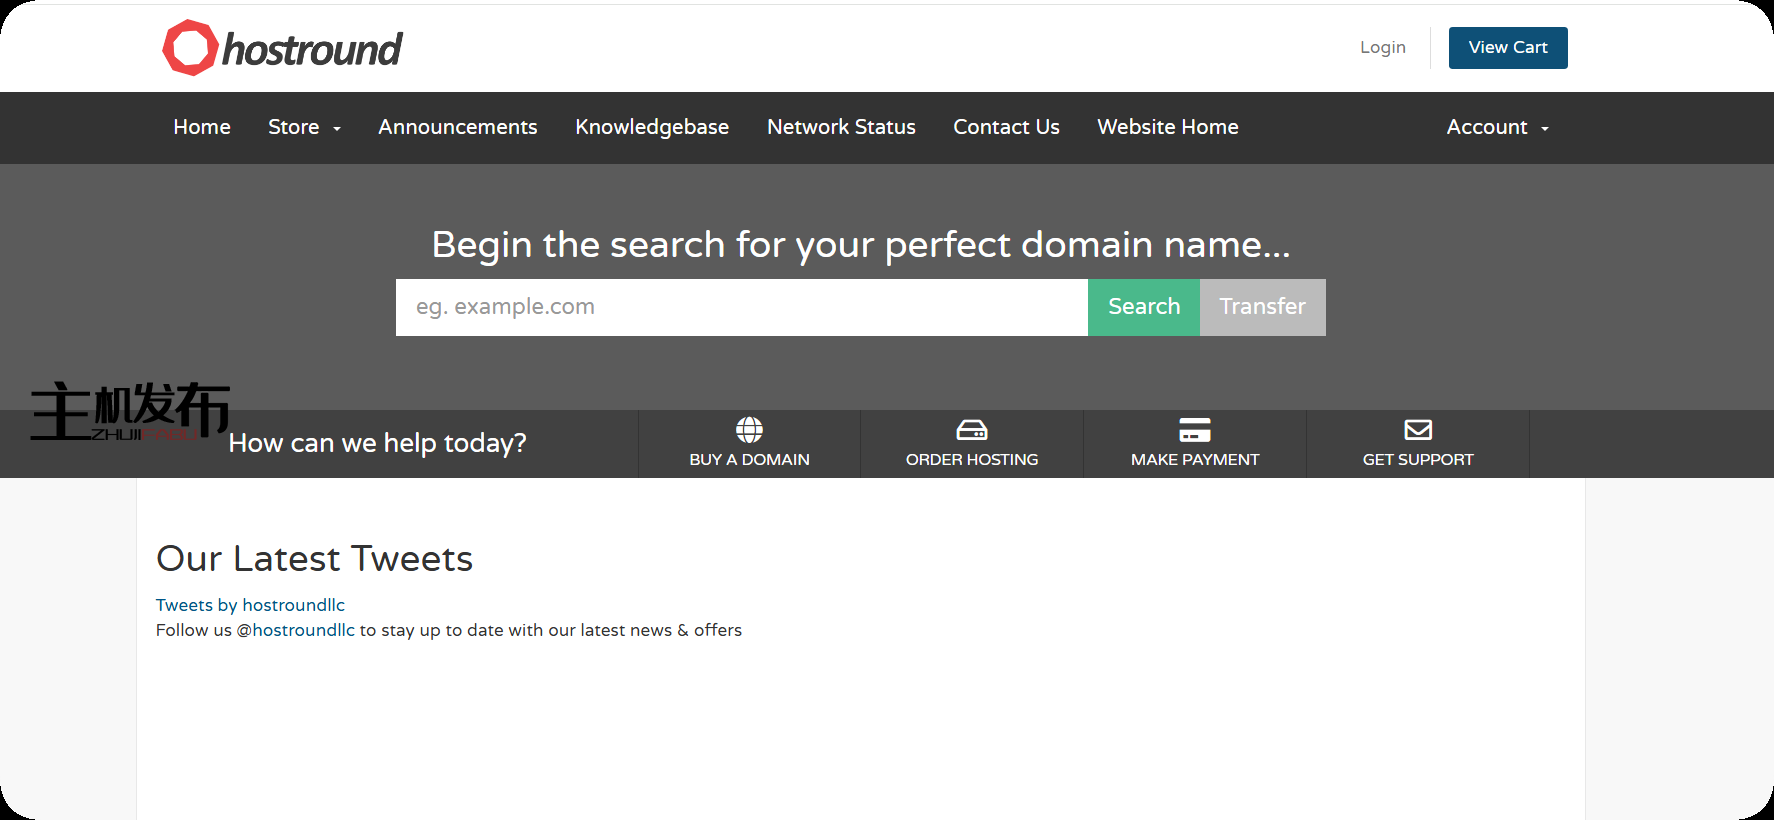Follow the @hostroundllc profile link
This screenshot has height=820, width=1774.
pyautogui.click(x=295, y=630)
